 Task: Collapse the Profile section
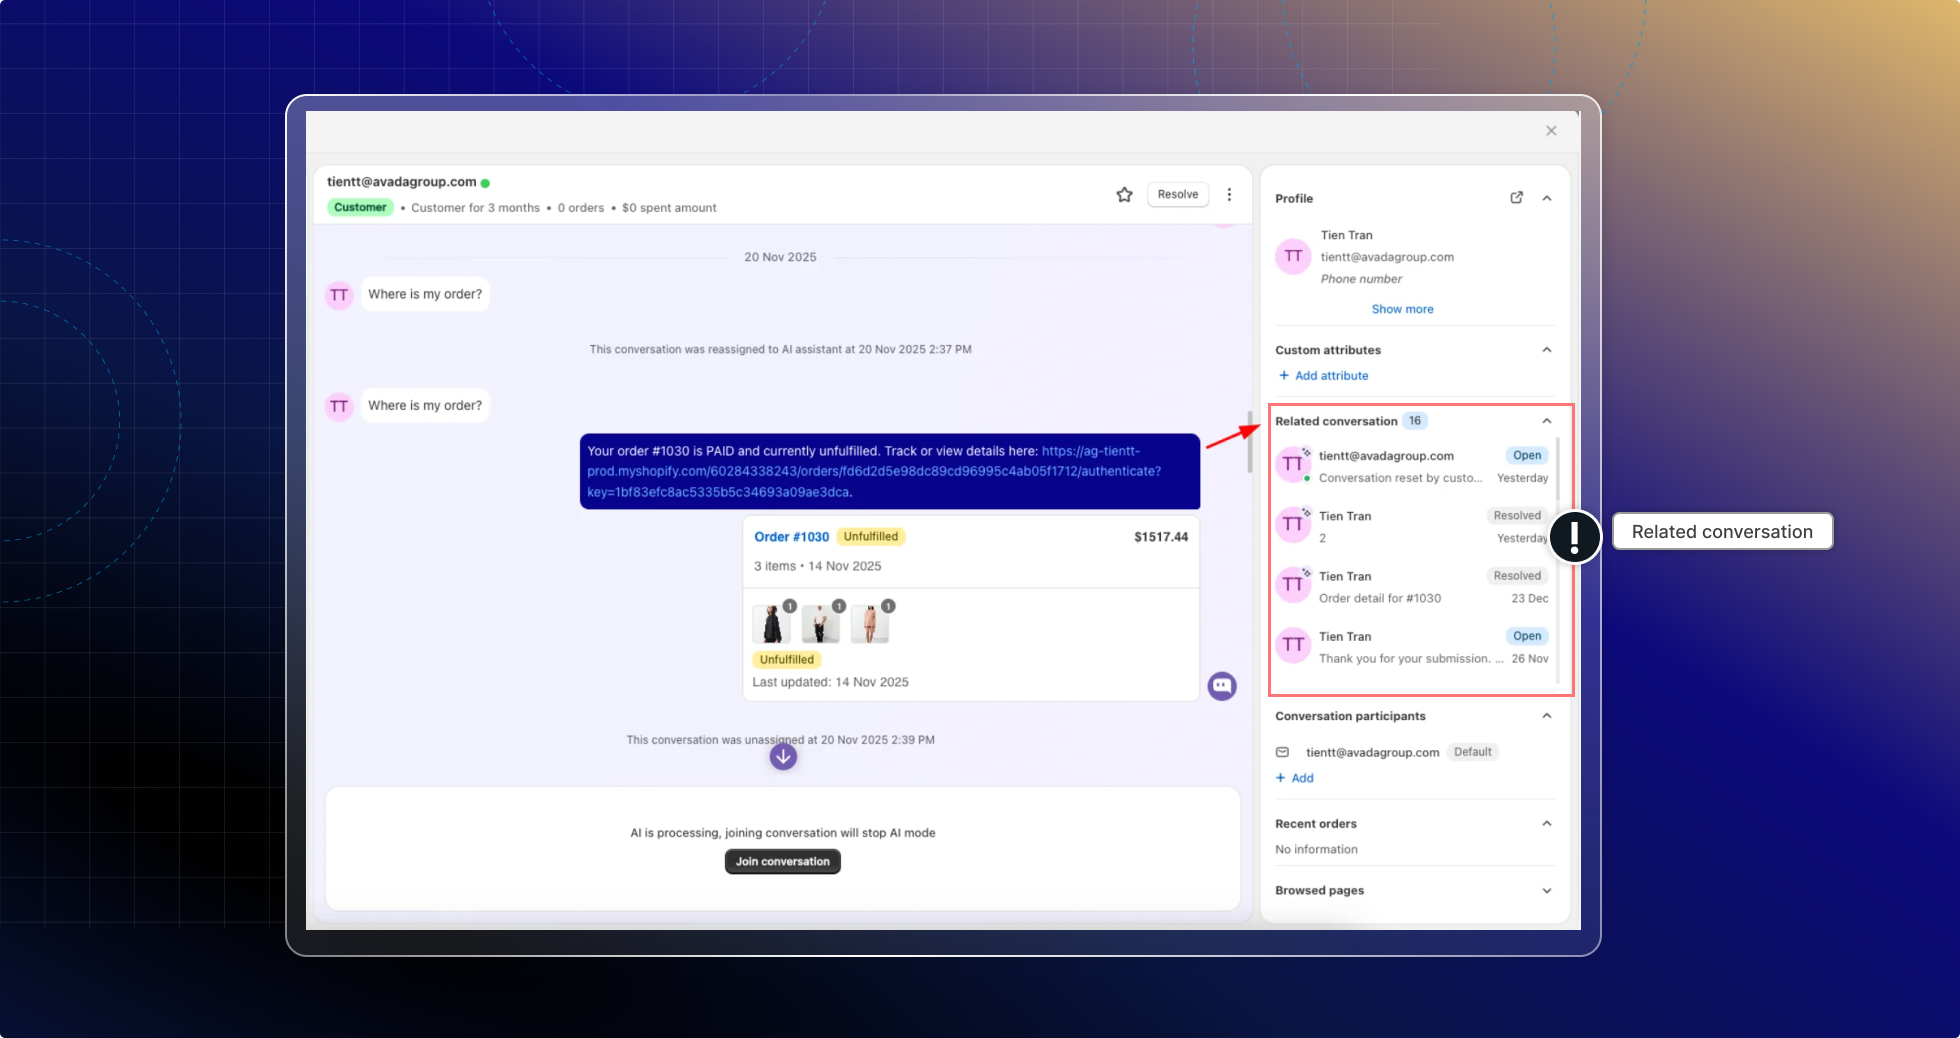(x=1547, y=198)
